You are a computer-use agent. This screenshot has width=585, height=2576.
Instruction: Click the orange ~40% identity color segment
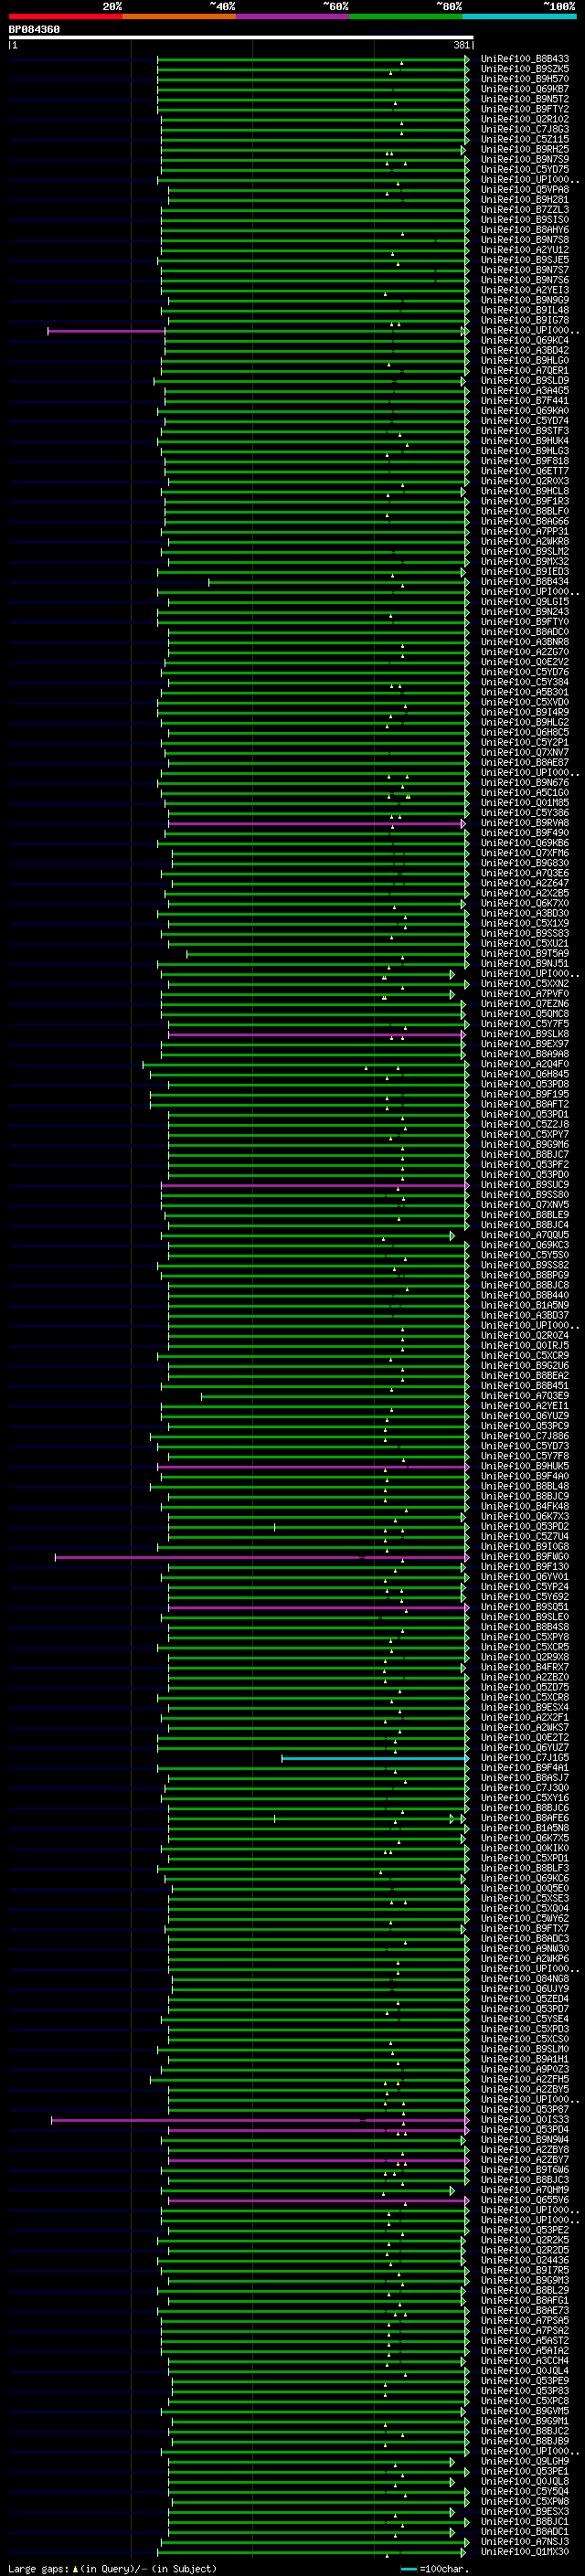(x=179, y=17)
